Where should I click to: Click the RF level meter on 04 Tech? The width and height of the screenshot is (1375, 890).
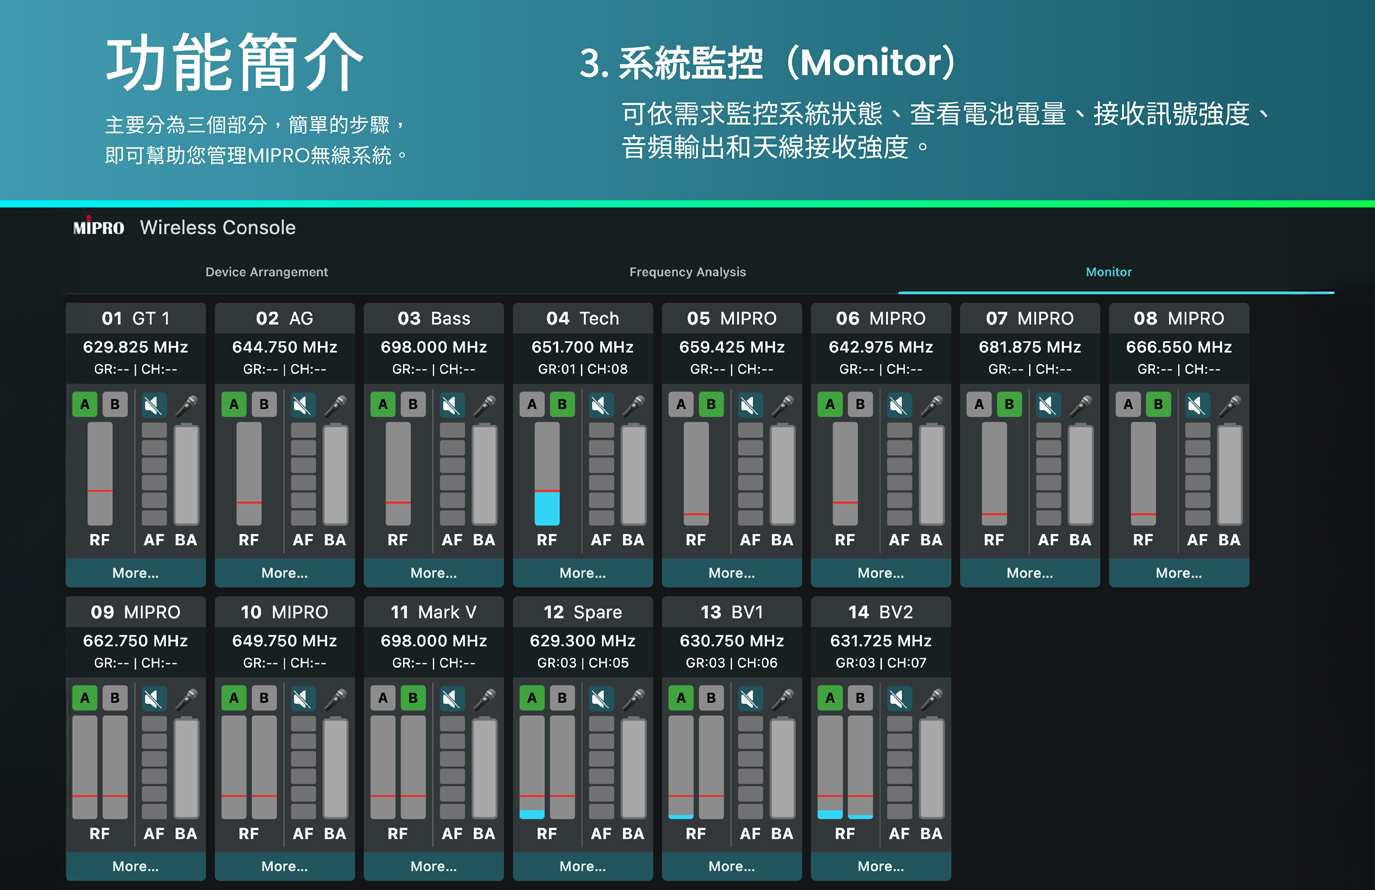pos(547,474)
